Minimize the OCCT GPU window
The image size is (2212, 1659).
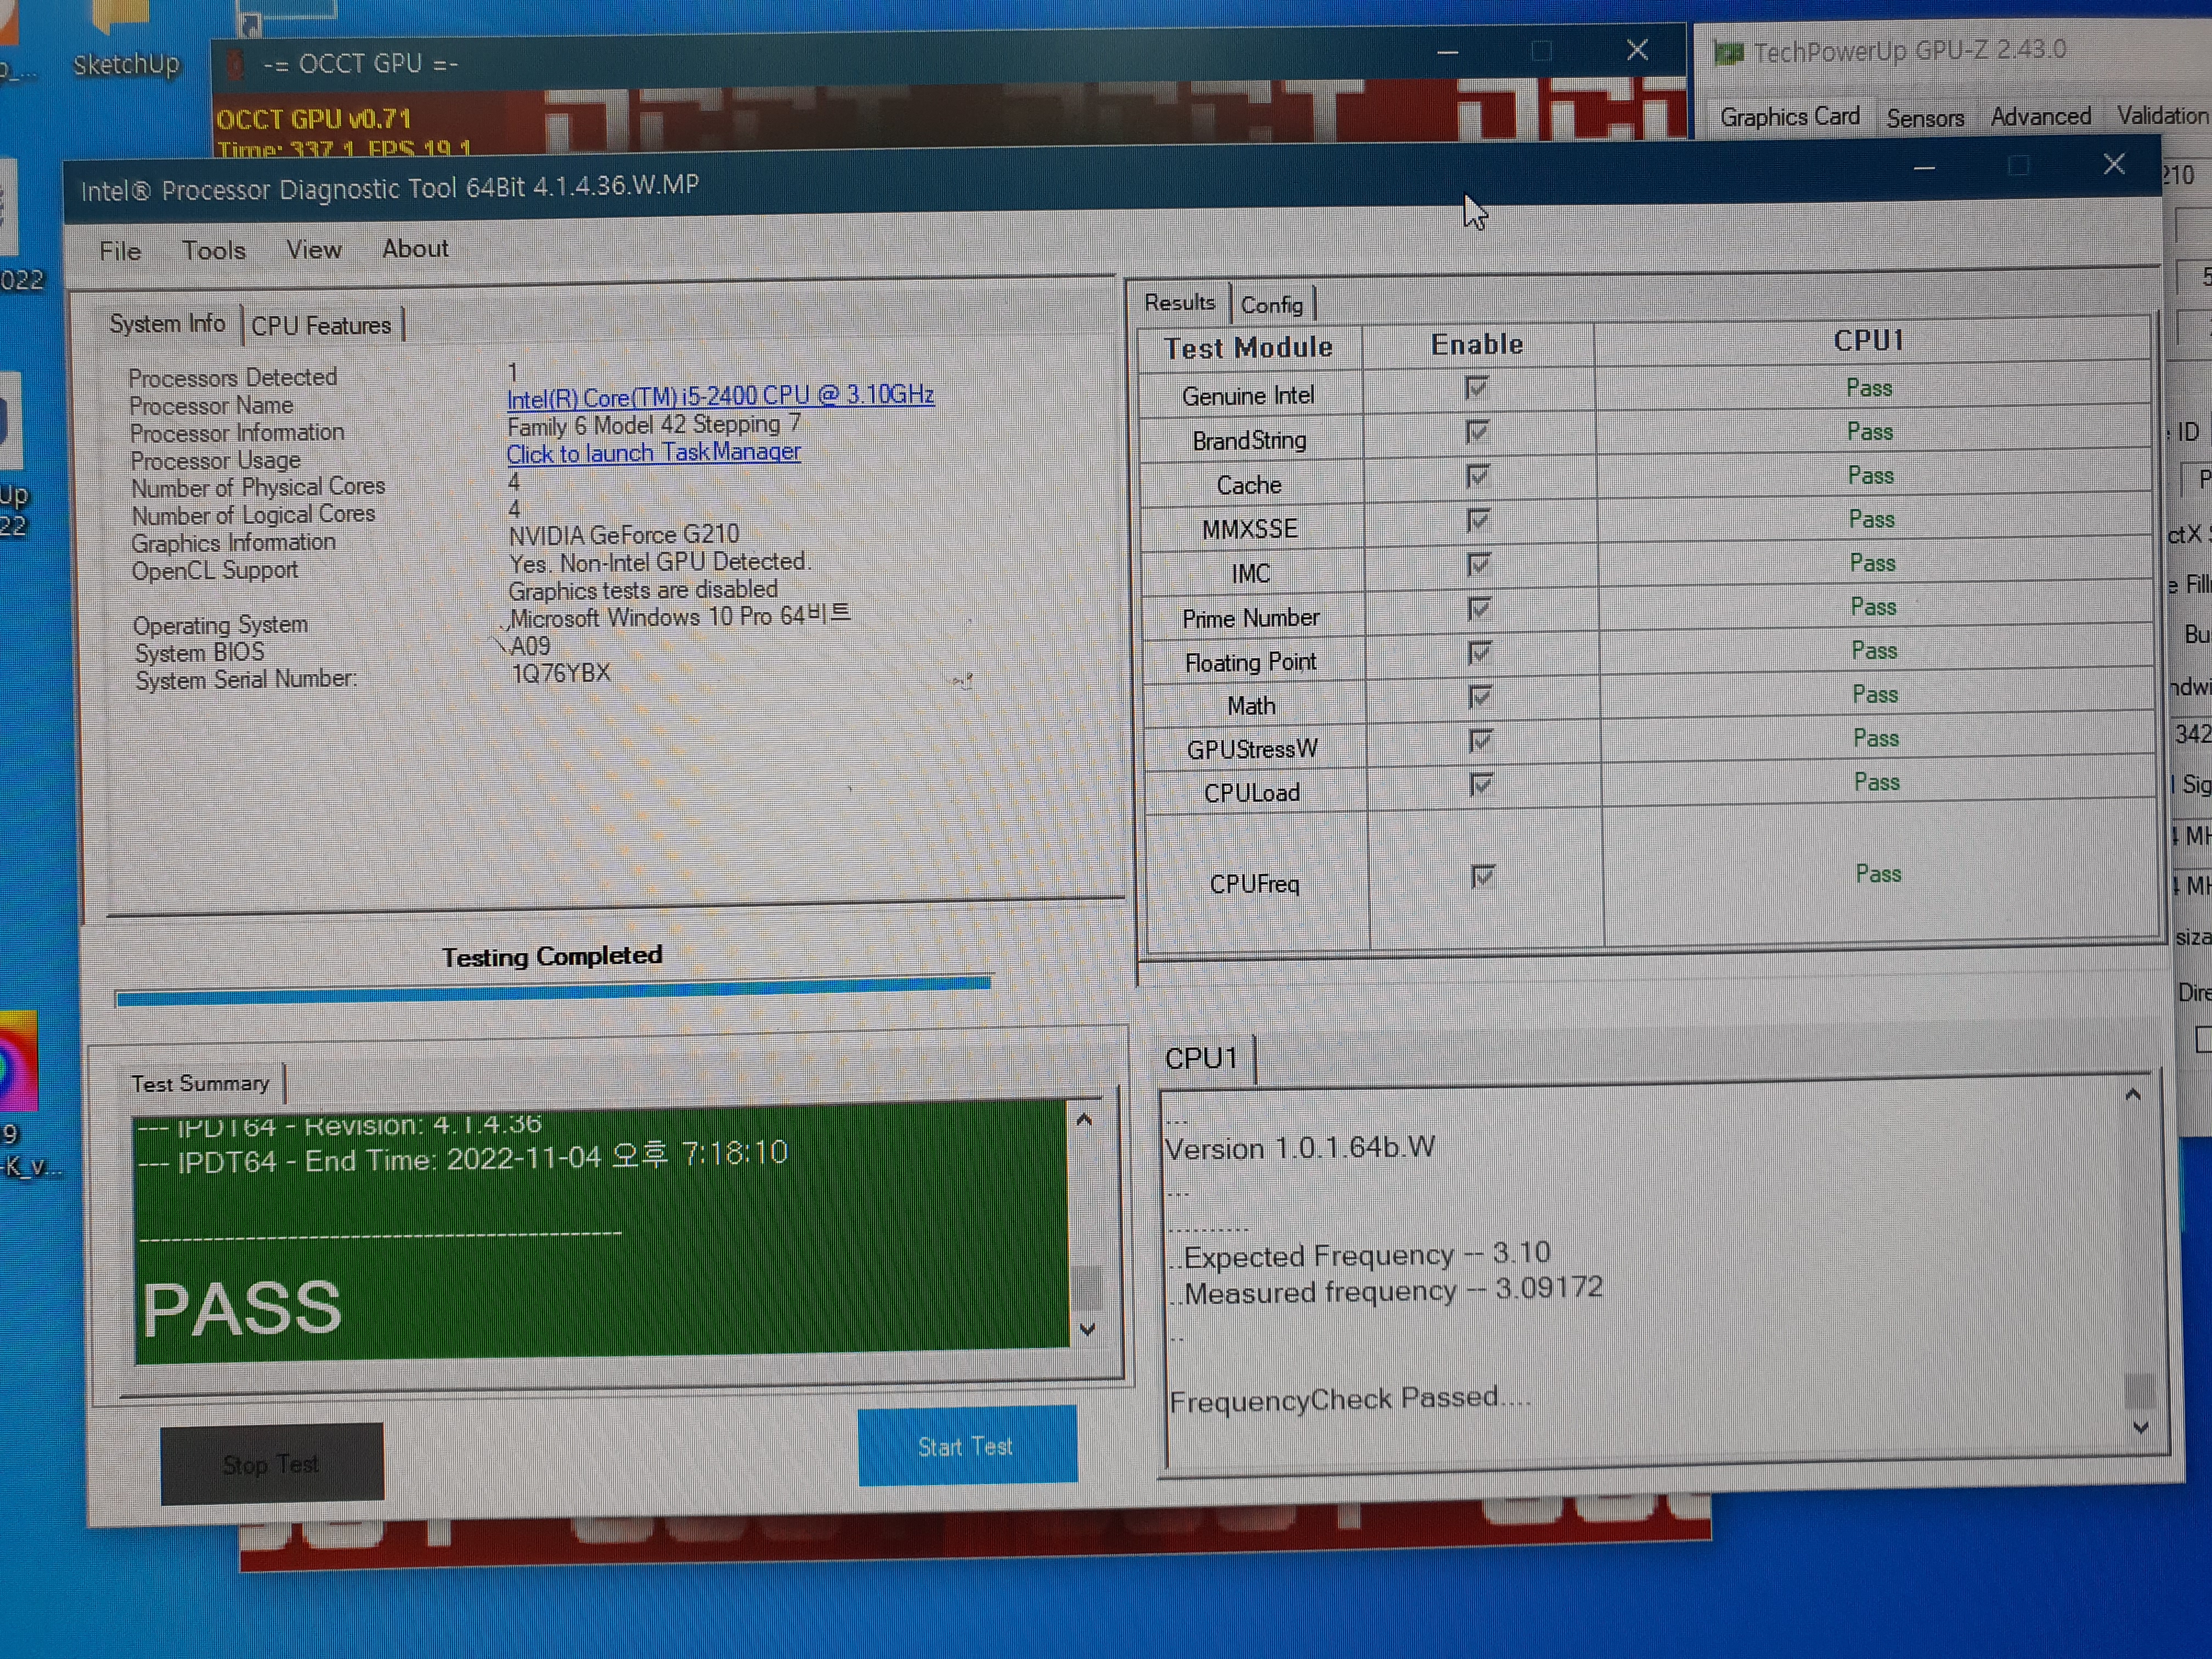point(1447,53)
